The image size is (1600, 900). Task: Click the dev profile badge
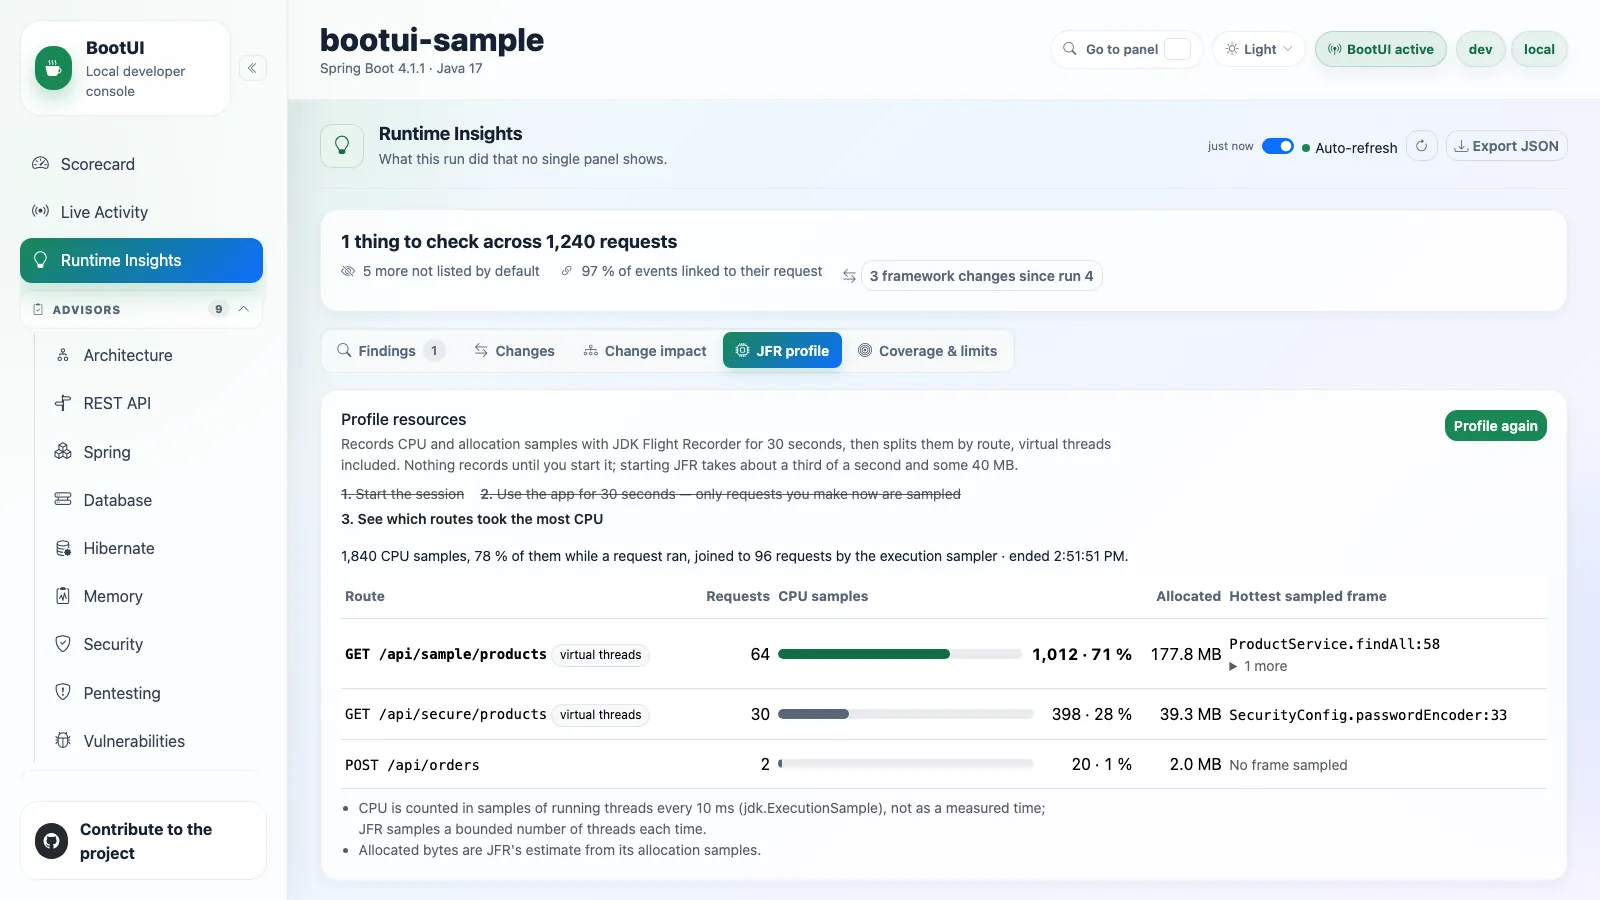point(1481,49)
